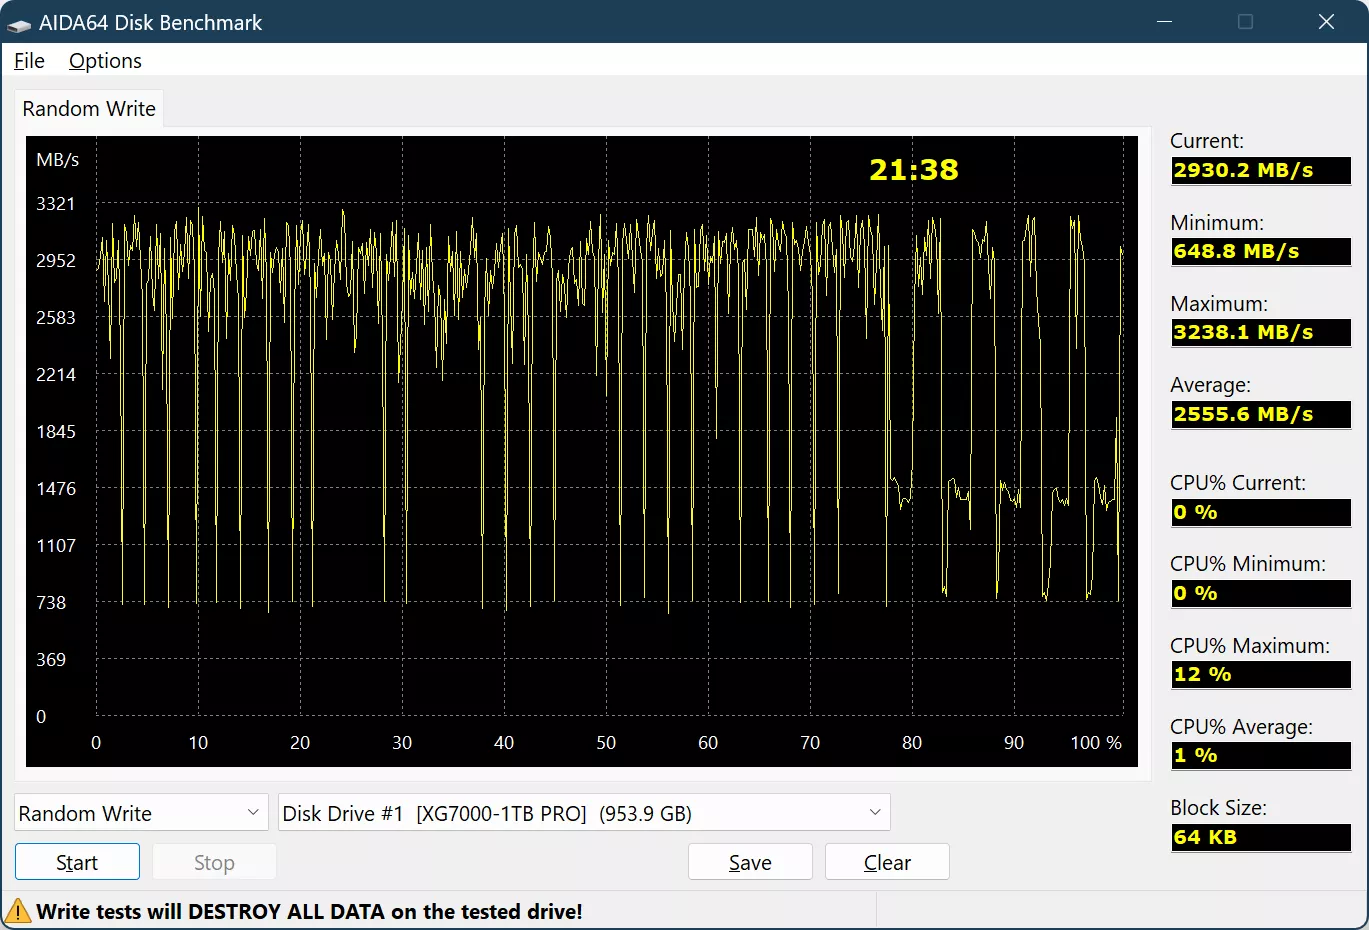Open the File menu
Image resolution: width=1369 pixels, height=930 pixels.
click(x=29, y=61)
